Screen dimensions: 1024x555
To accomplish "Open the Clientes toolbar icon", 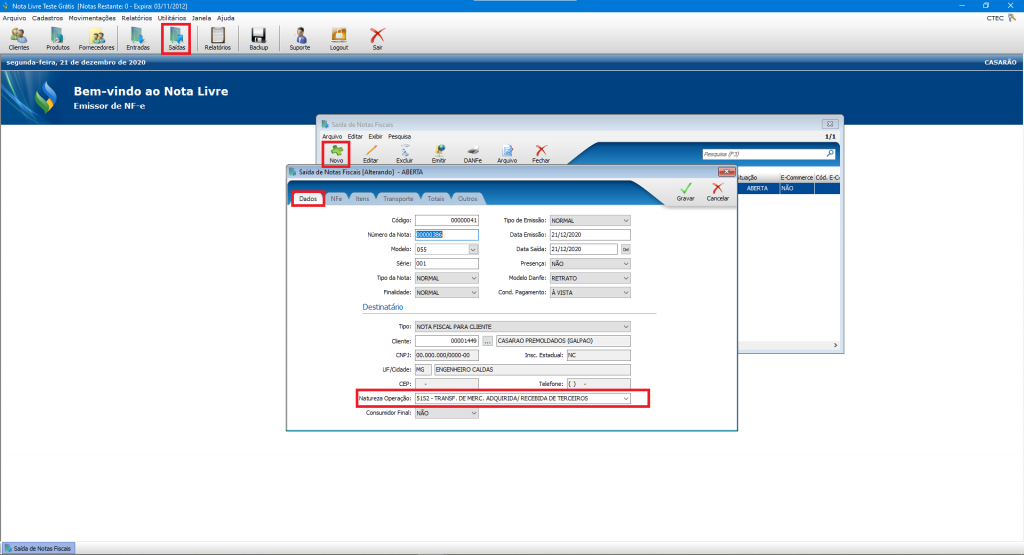I will [x=18, y=38].
